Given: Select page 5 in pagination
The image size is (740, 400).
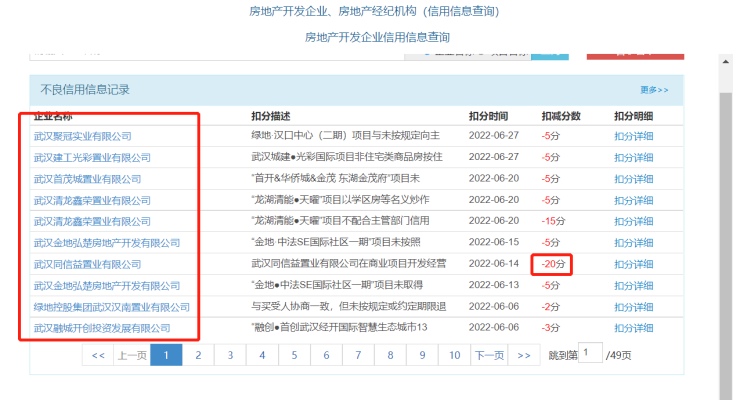Looking at the screenshot, I should click(x=294, y=355).
